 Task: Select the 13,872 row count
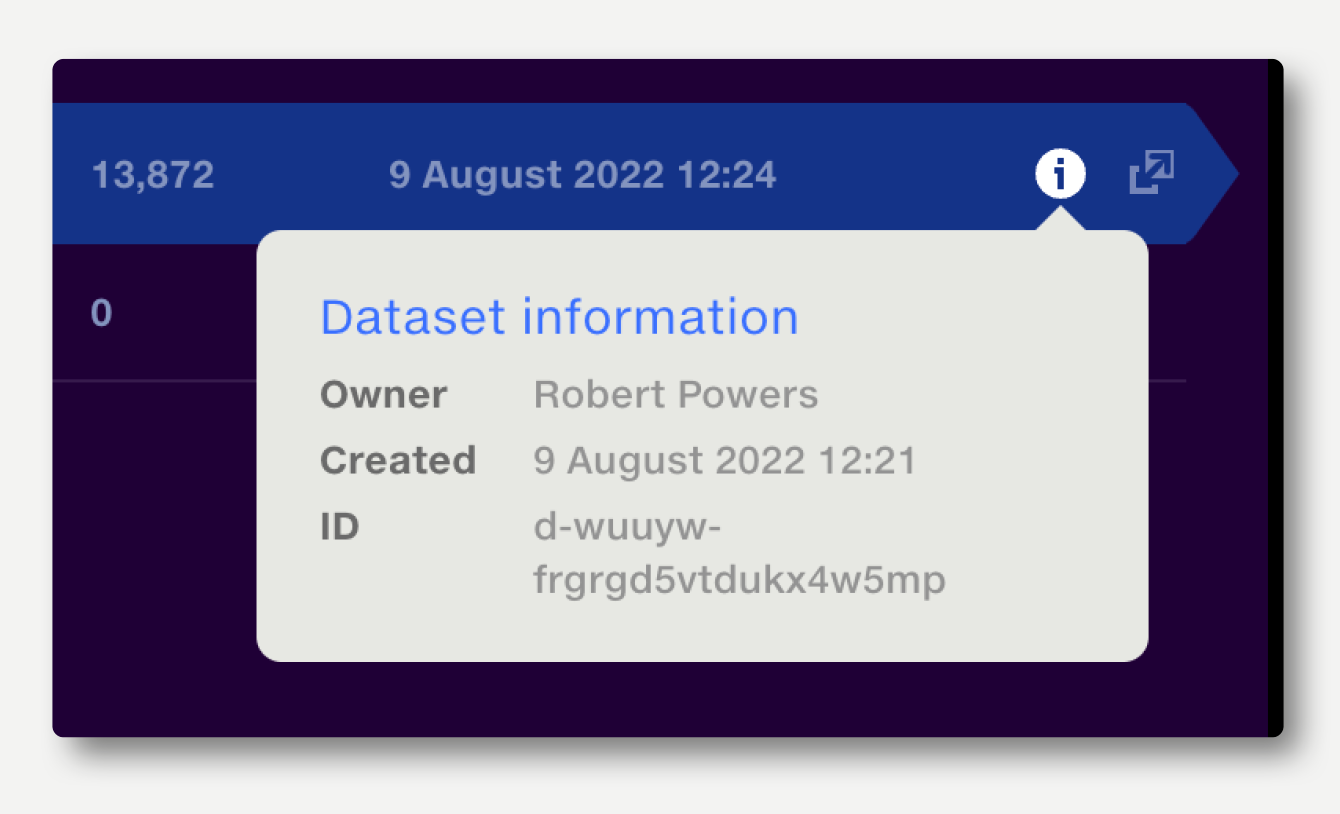[x=153, y=175]
